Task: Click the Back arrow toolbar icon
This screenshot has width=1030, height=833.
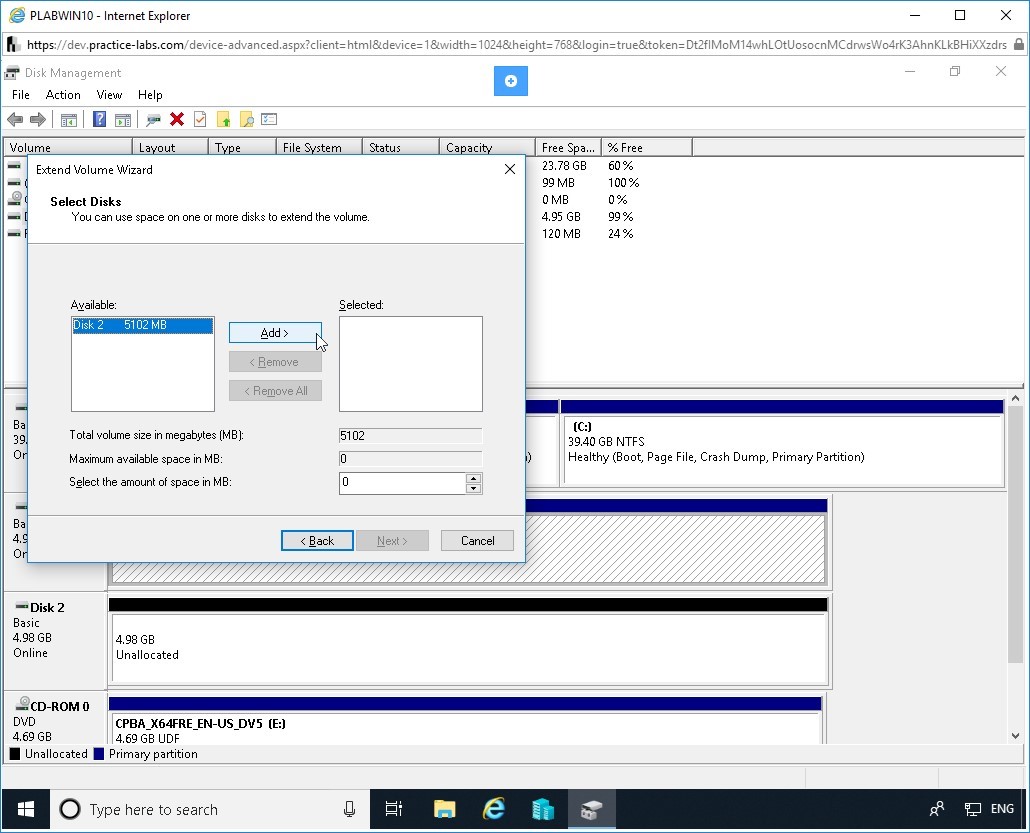Action: pos(14,120)
